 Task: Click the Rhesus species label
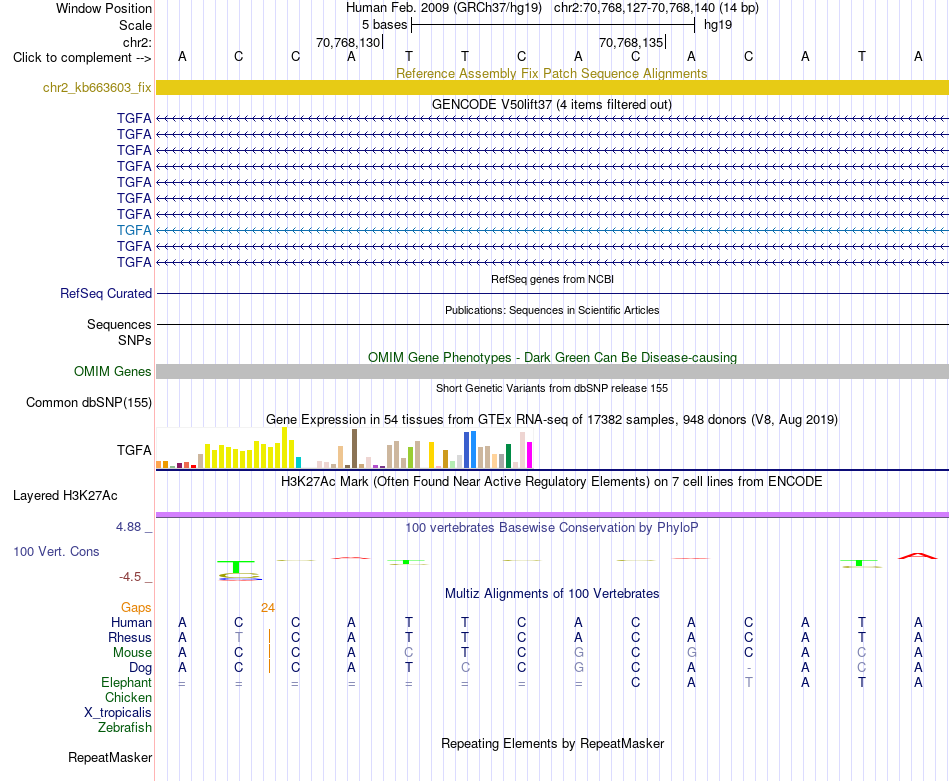click(130, 637)
